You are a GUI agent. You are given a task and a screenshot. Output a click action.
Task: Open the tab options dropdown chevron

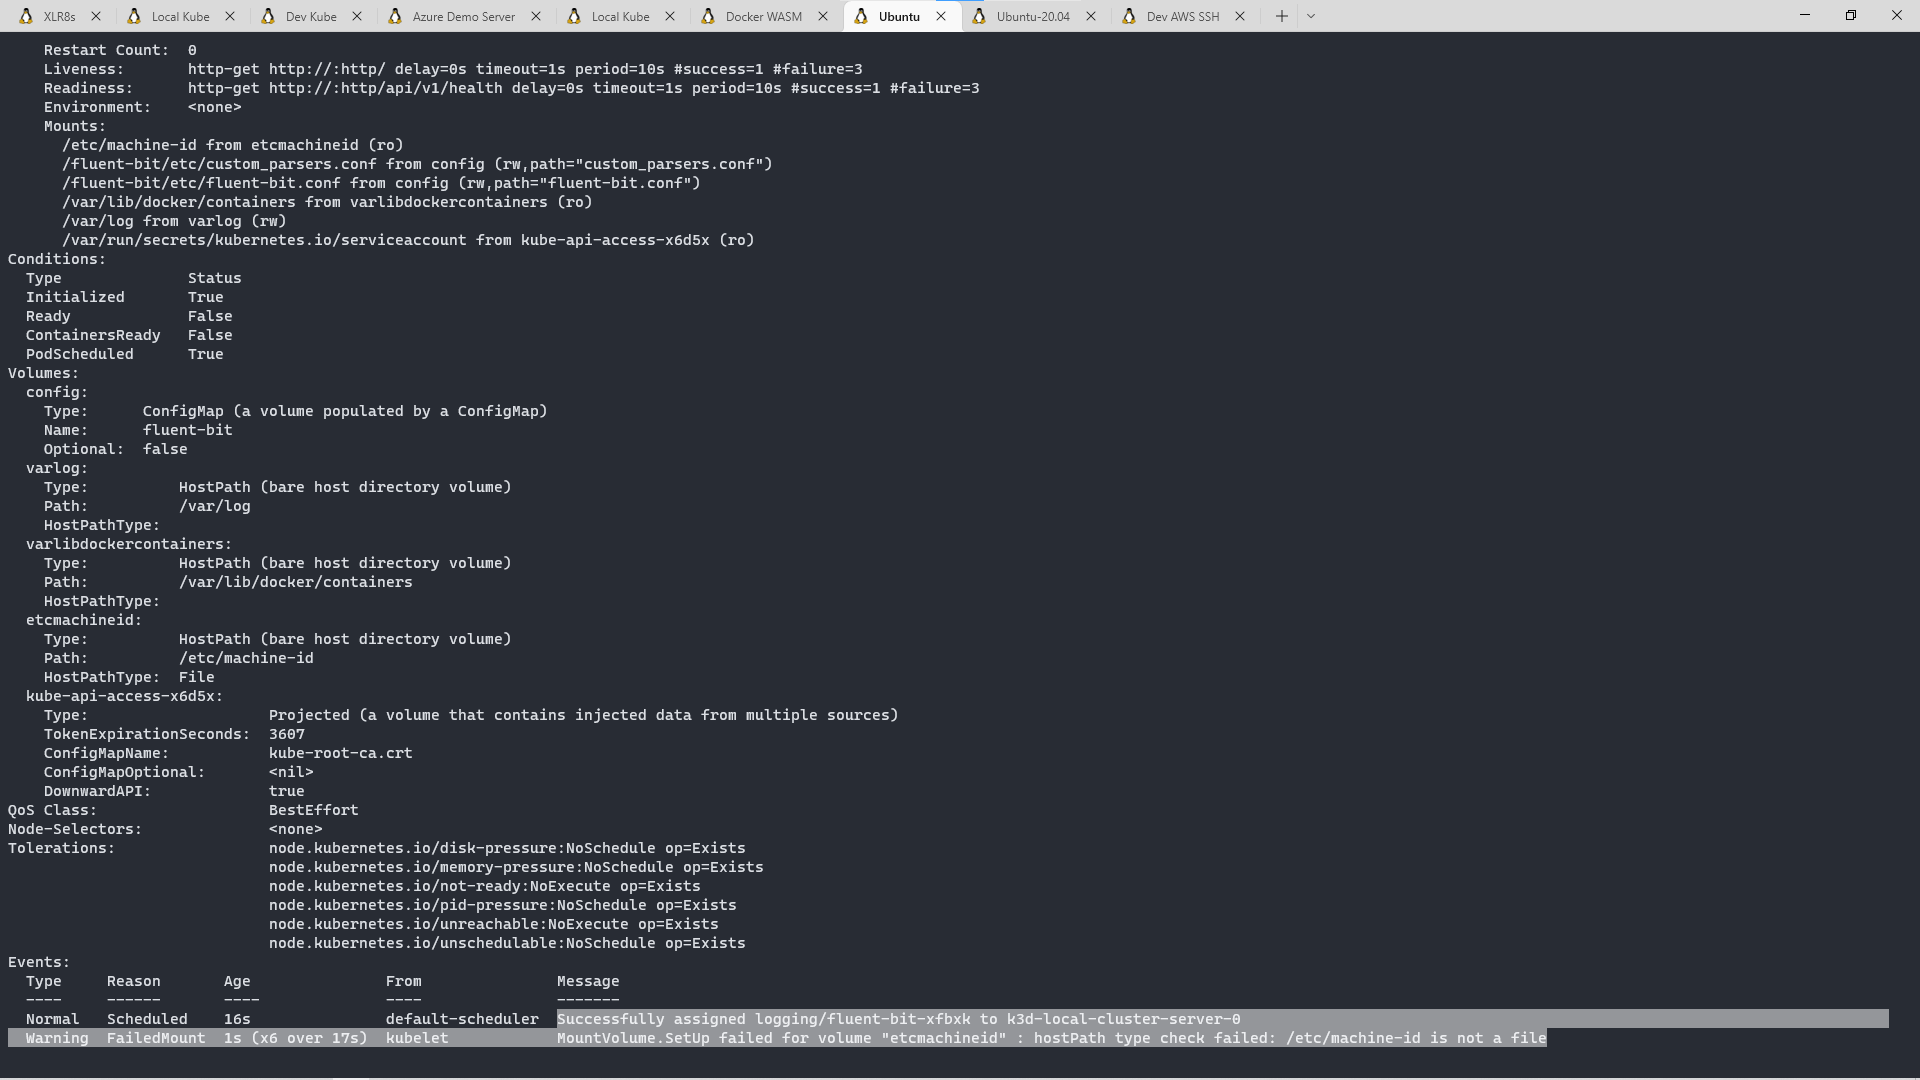[x=1311, y=16]
